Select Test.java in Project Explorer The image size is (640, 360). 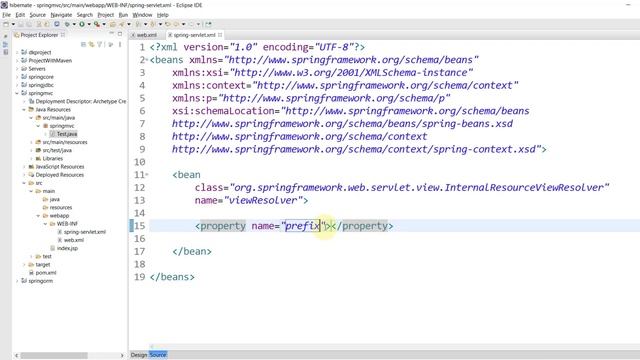67,134
